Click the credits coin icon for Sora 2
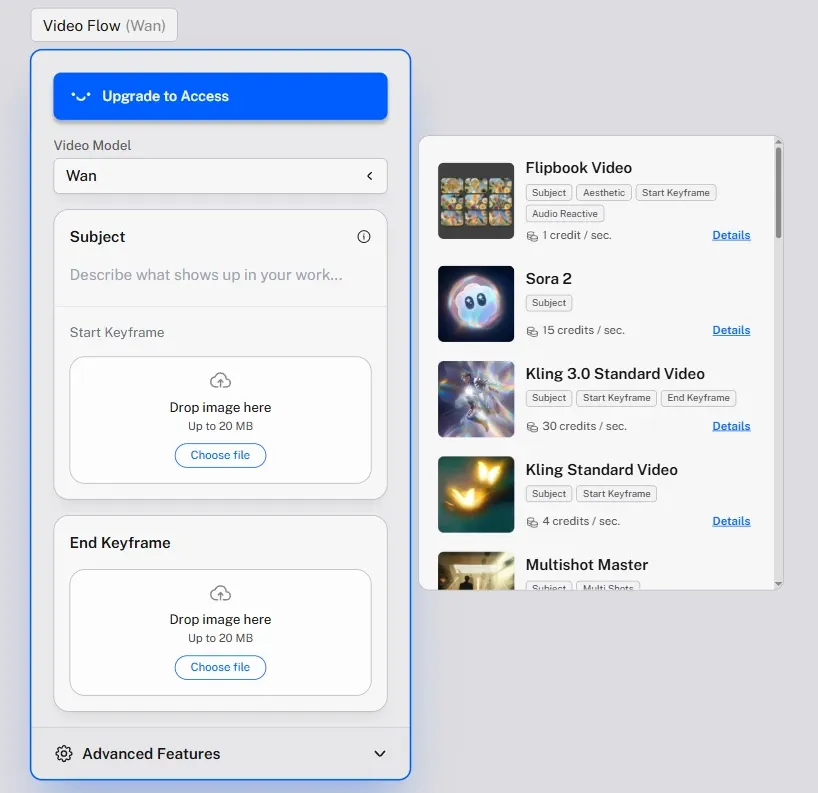Viewport: 818px width, 793px height. tap(532, 331)
